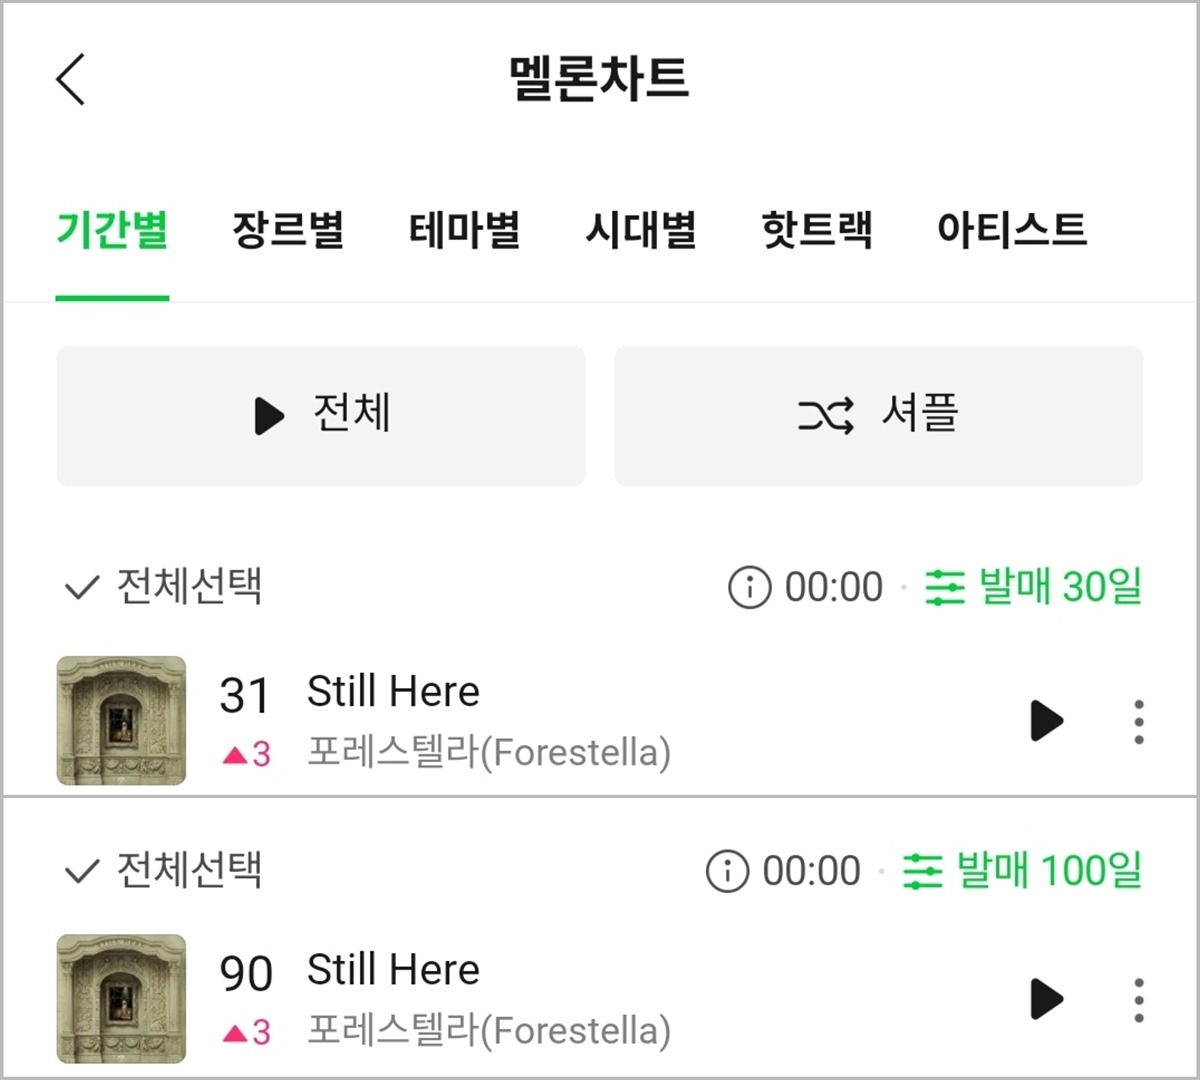Check 전체선택 above rank 90 song
This screenshot has height=1080, width=1200.
(x=163, y=871)
